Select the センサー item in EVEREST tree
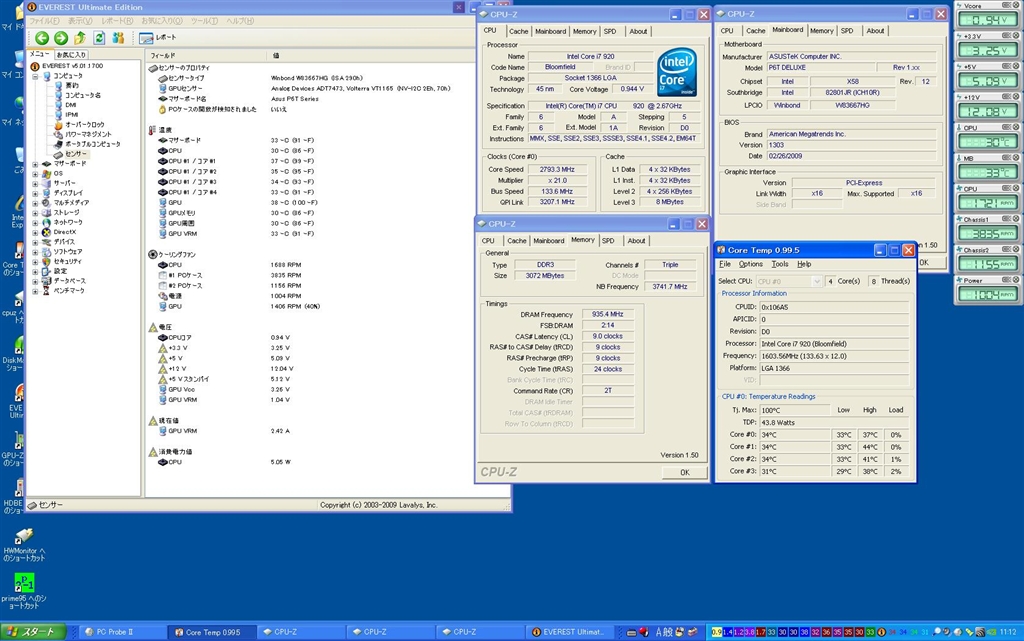 (x=71, y=154)
